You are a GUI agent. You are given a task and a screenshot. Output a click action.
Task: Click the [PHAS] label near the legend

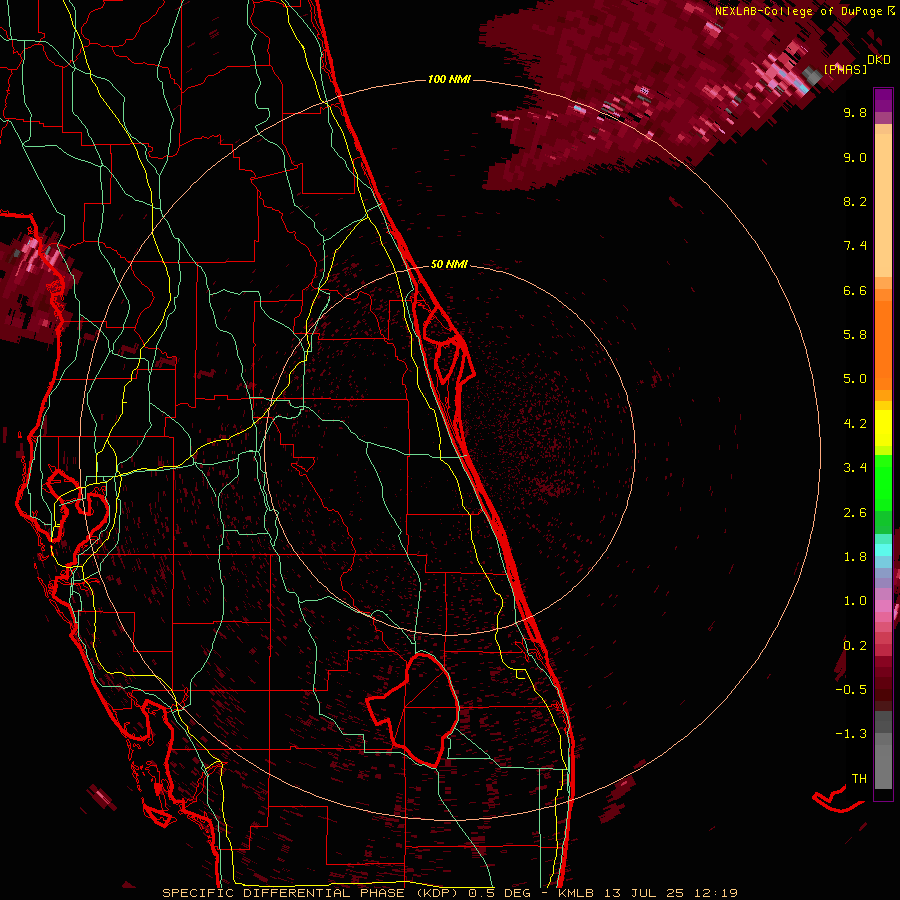(845, 69)
